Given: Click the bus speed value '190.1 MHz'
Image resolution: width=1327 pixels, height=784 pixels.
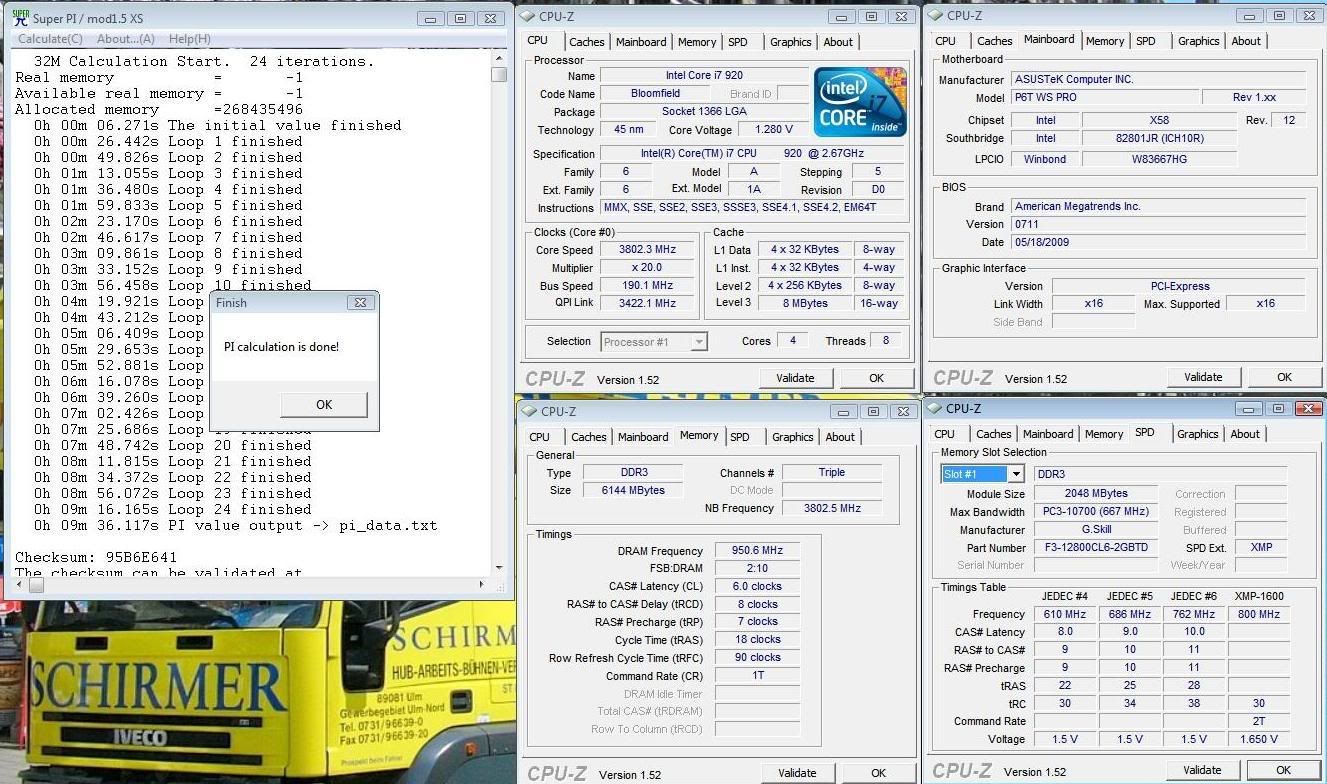Looking at the screenshot, I should tap(648, 286).
